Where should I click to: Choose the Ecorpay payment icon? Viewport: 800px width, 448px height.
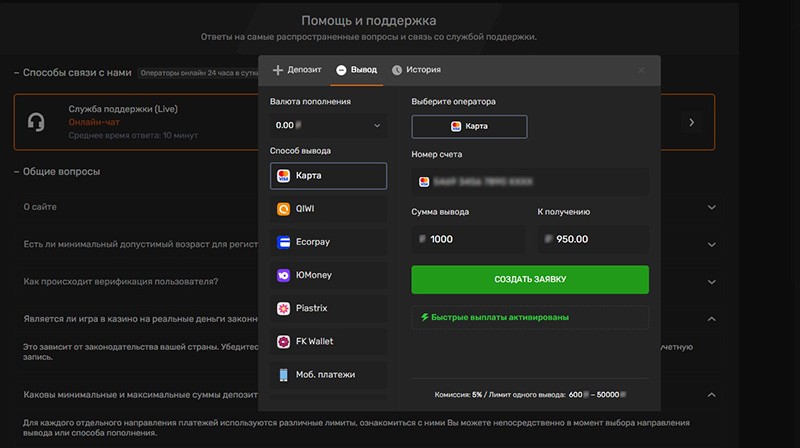click(x=284, y=242)
